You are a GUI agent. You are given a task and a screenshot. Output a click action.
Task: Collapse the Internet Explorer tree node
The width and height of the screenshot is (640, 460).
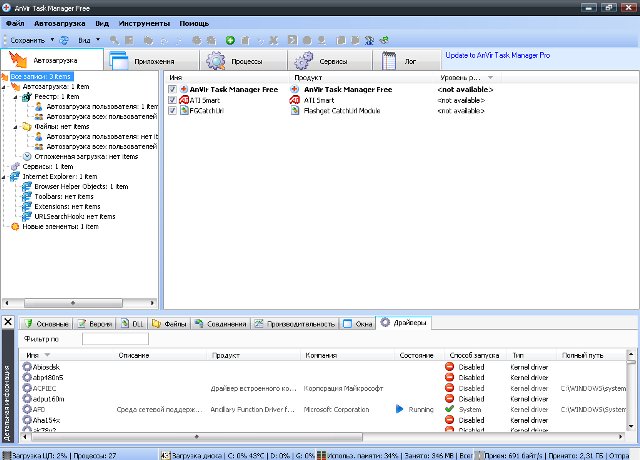click(4, 177)
